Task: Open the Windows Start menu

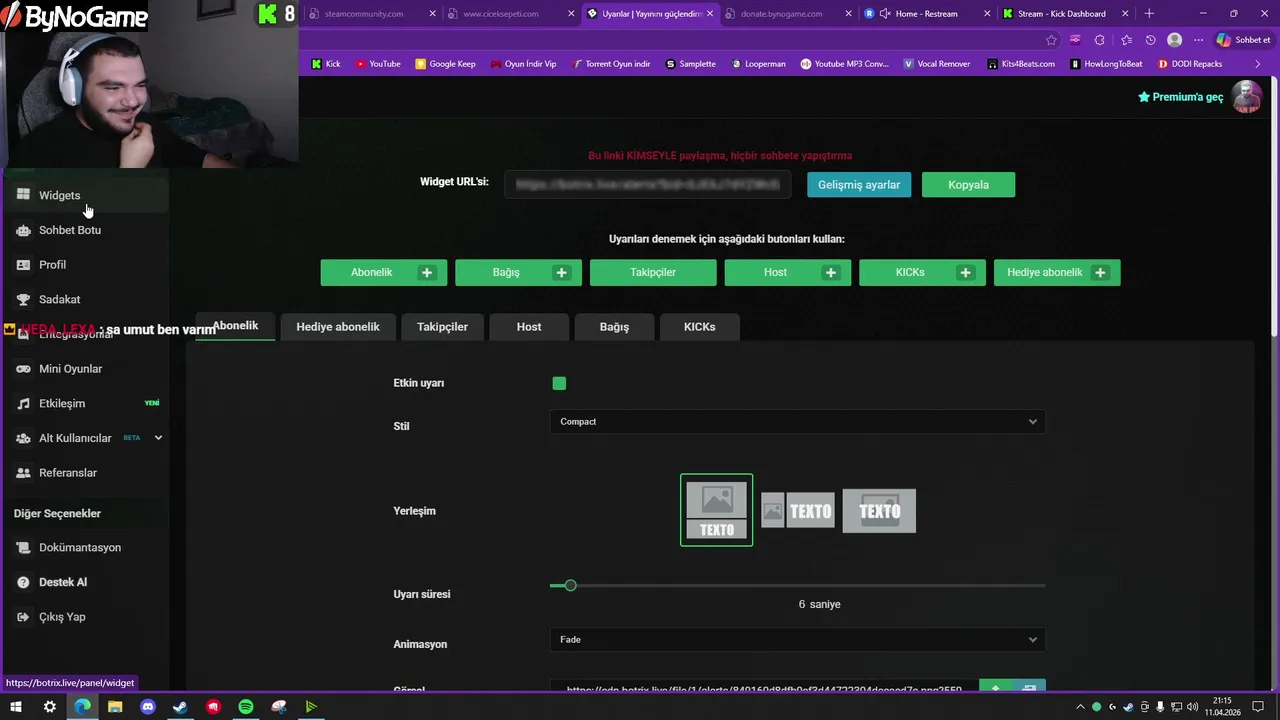Action: (16, 707)
